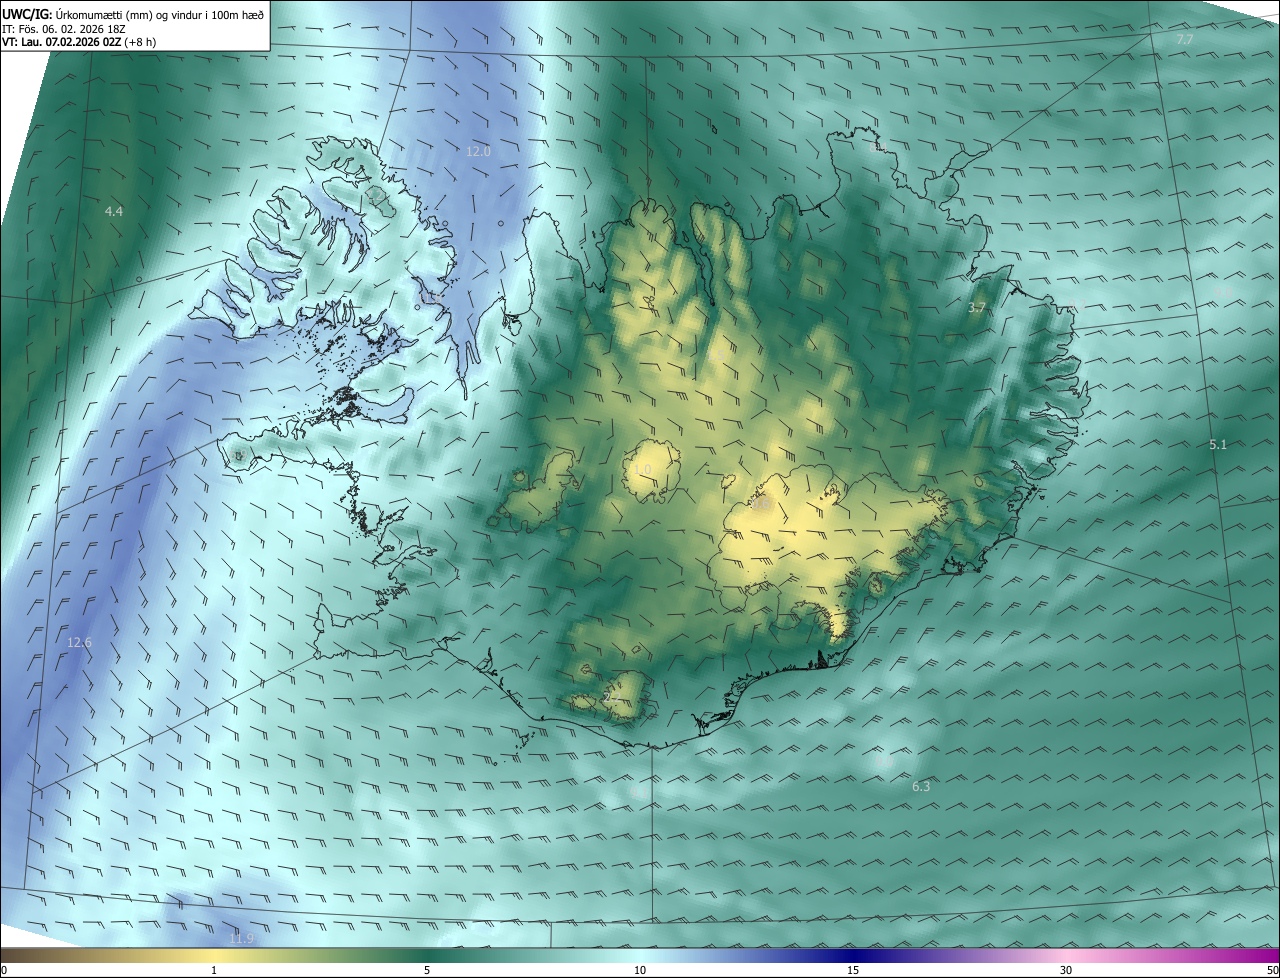Click the color scale tick label "10"
Viewport: 1280px width, 978px height.
click(x=640, y=970)
